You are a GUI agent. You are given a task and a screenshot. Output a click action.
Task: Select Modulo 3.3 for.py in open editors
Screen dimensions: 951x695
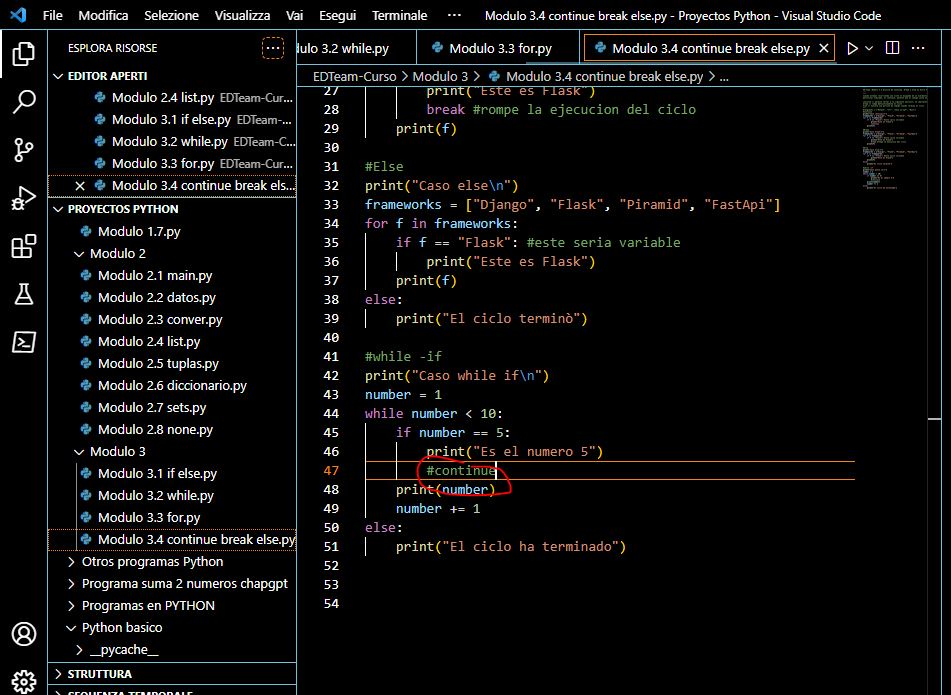click(x=172, y=163)
